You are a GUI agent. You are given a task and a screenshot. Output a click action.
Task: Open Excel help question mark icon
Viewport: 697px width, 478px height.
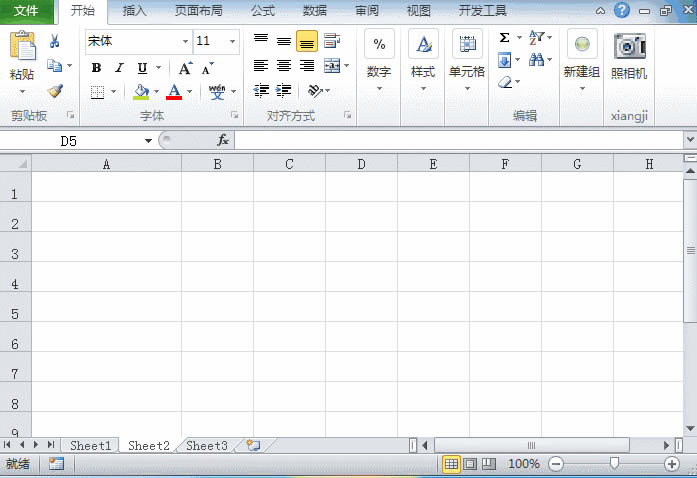tap(621, 11)
